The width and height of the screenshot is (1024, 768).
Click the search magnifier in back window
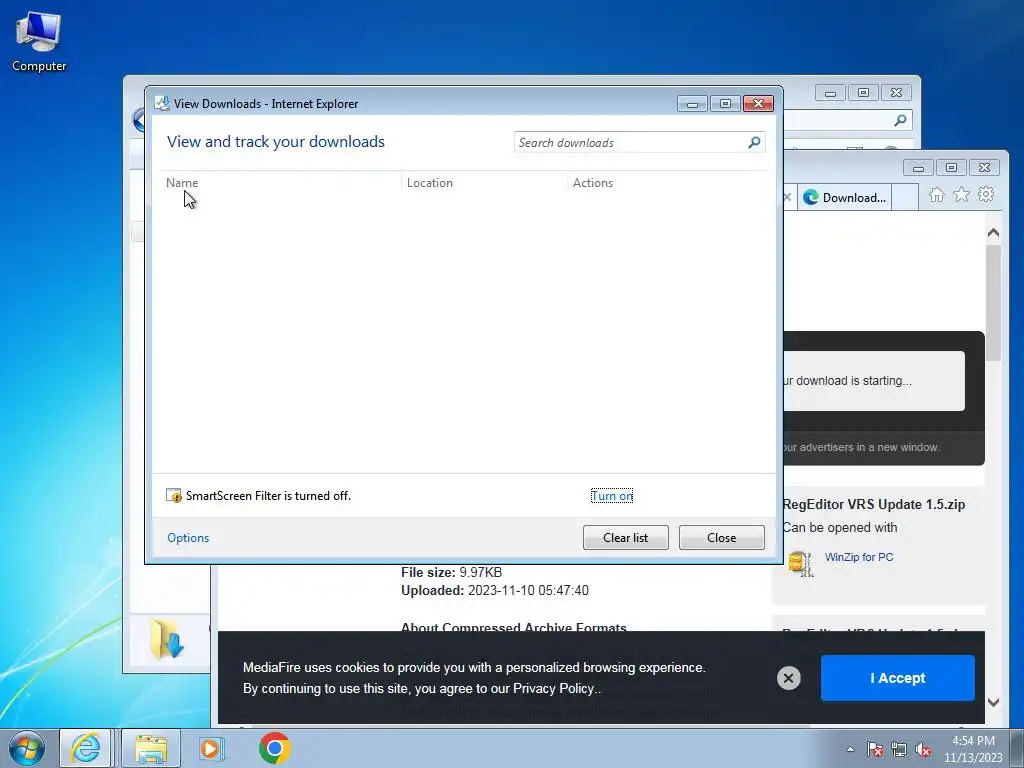pos(901,120)
